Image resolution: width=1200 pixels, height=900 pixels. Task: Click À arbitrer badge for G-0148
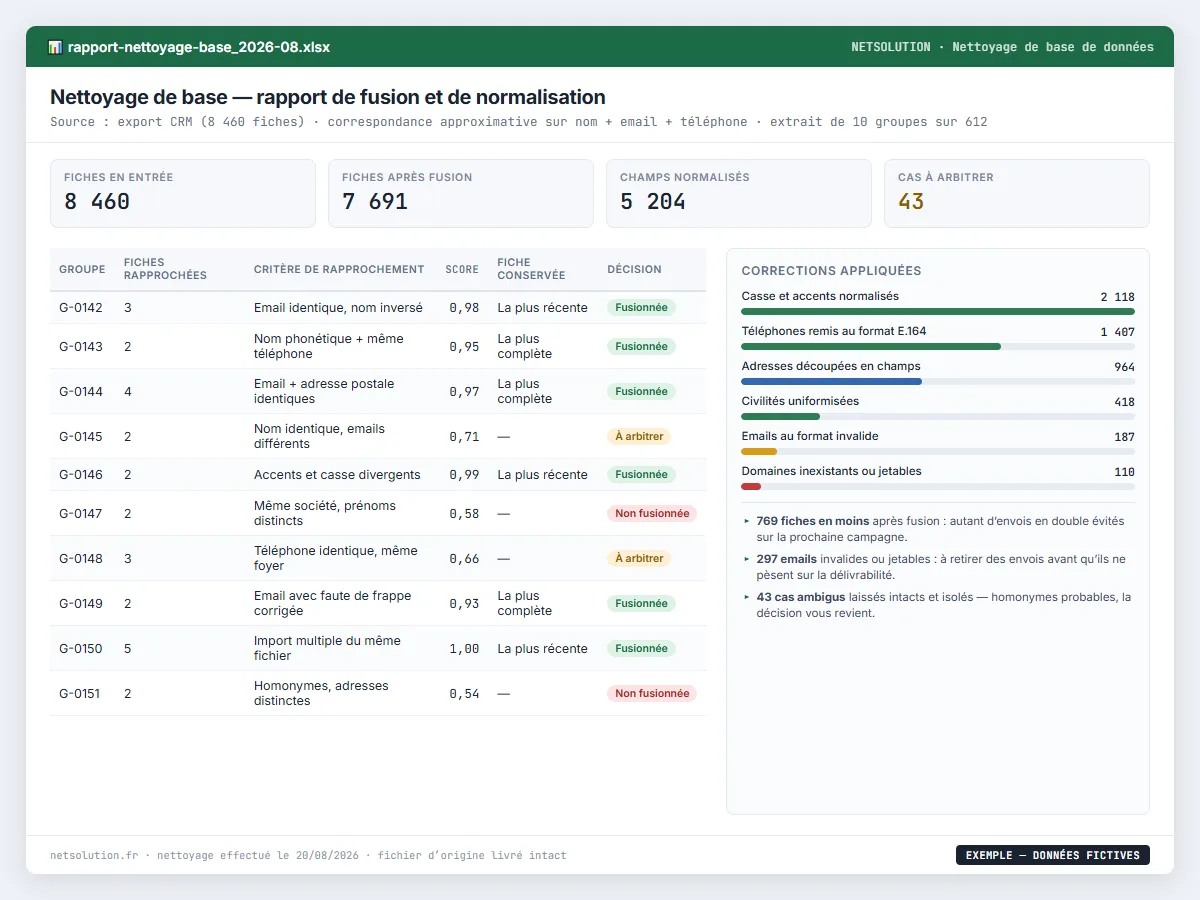click(x=638, y=558)
